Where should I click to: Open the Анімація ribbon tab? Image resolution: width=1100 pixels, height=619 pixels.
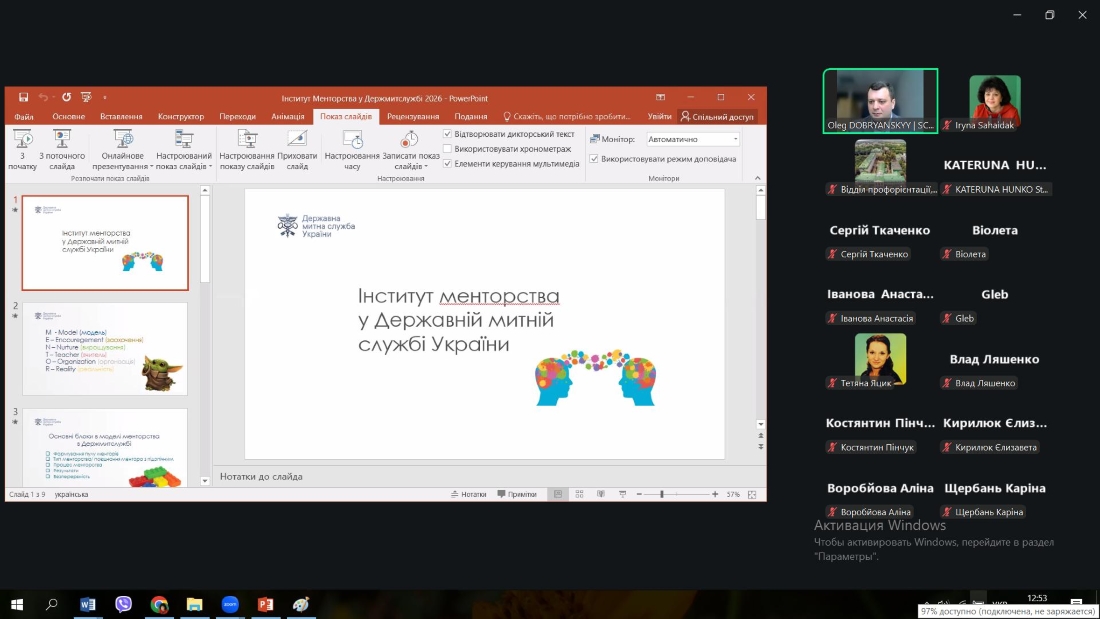pos(287,117)
